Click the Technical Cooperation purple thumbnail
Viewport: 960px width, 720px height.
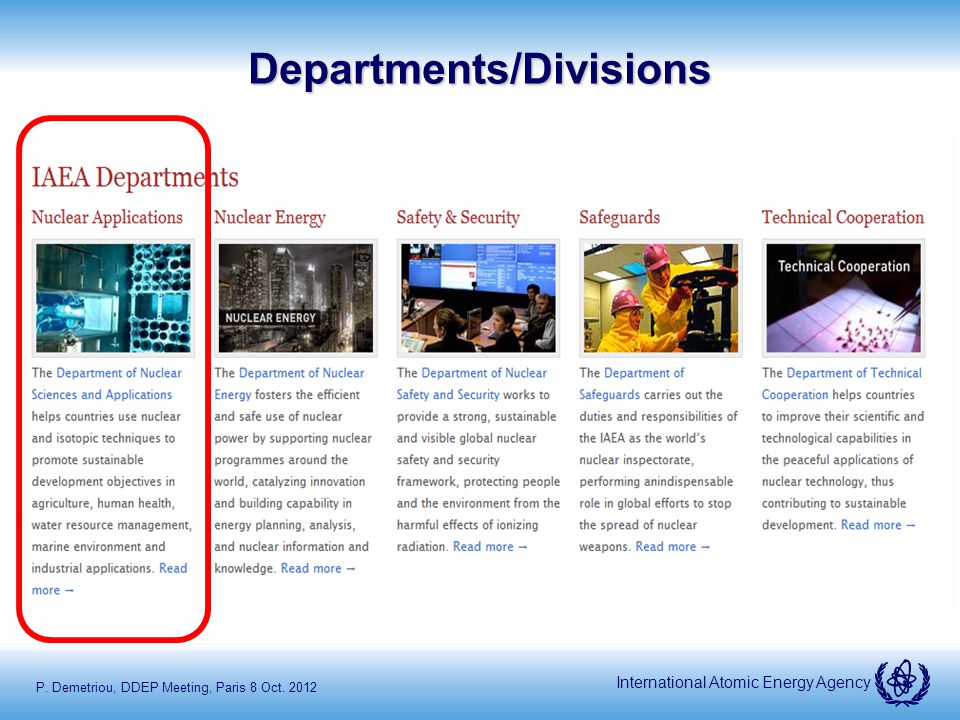pyautogui.click(x=843, y=298)
